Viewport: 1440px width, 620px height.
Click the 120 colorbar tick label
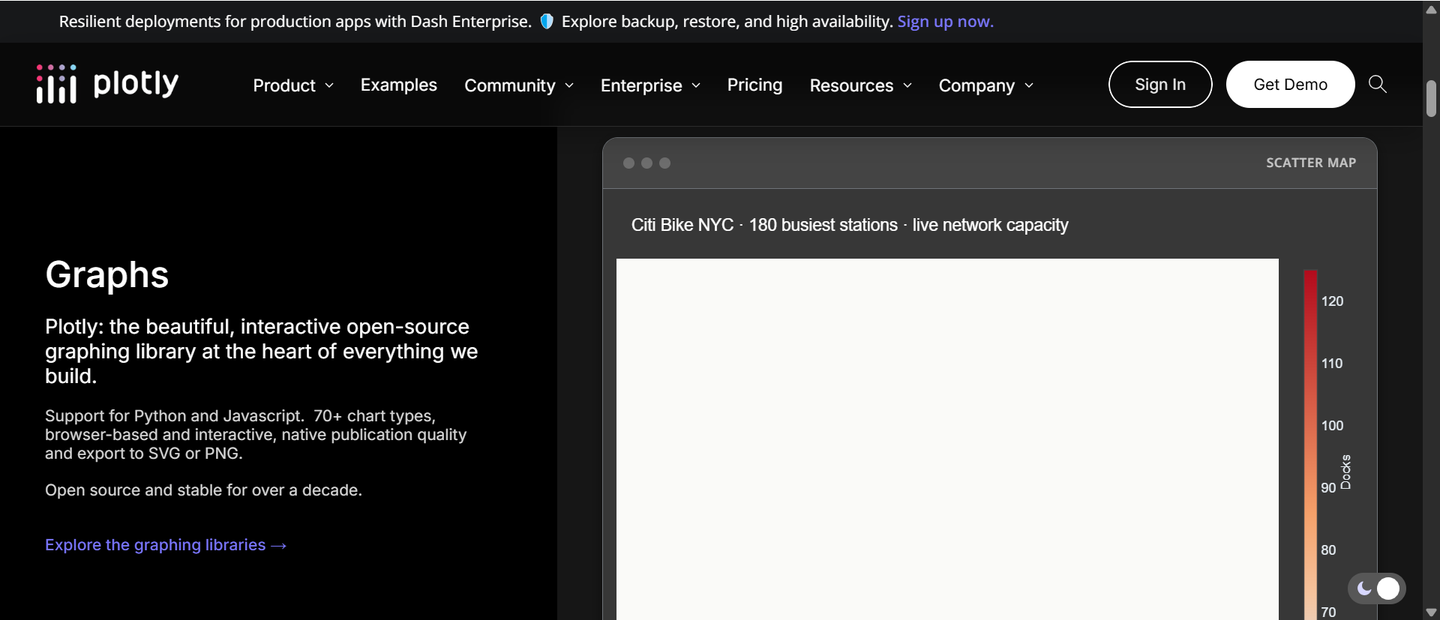[x=1332, y=301]
